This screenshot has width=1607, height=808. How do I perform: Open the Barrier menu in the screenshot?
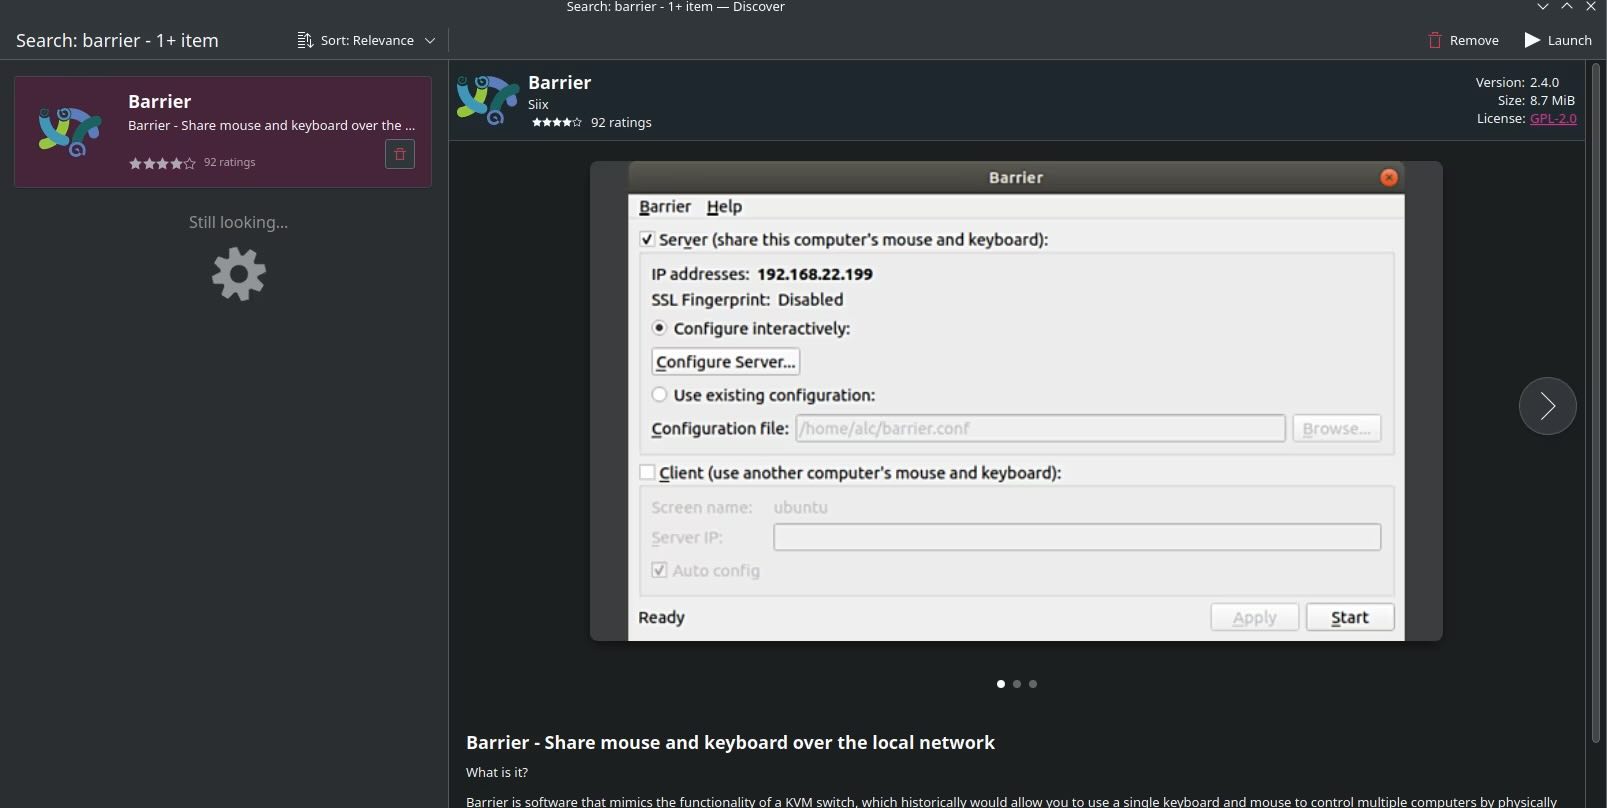click(665, 207)
